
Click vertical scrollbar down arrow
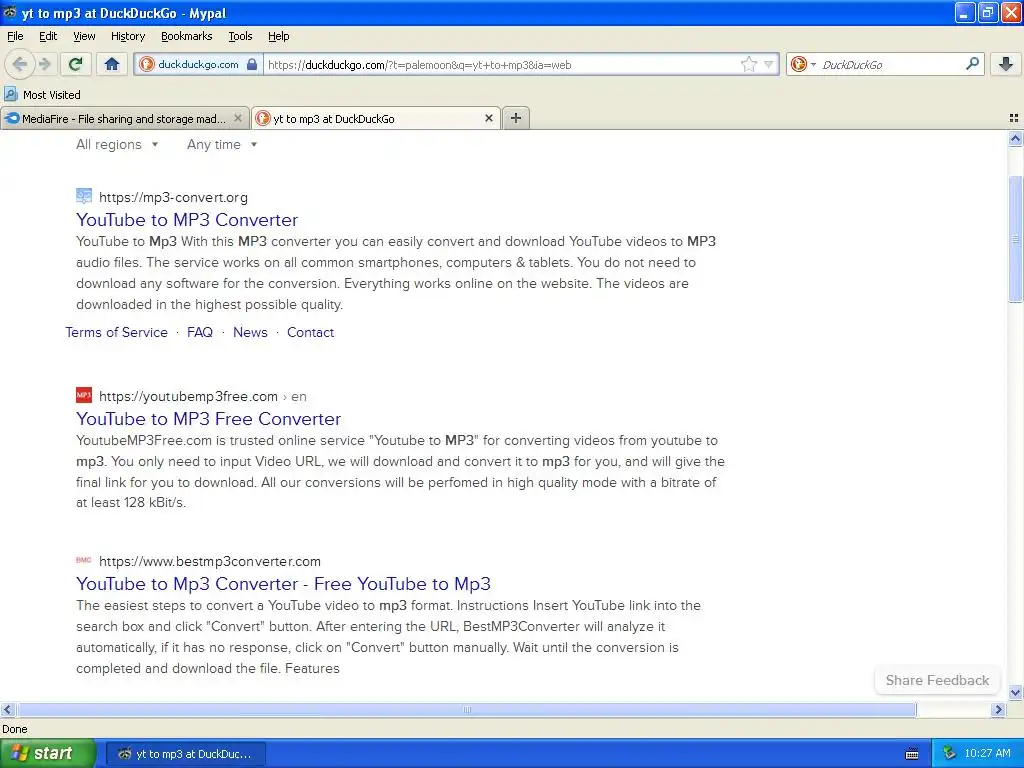(x=1015, y=693)
